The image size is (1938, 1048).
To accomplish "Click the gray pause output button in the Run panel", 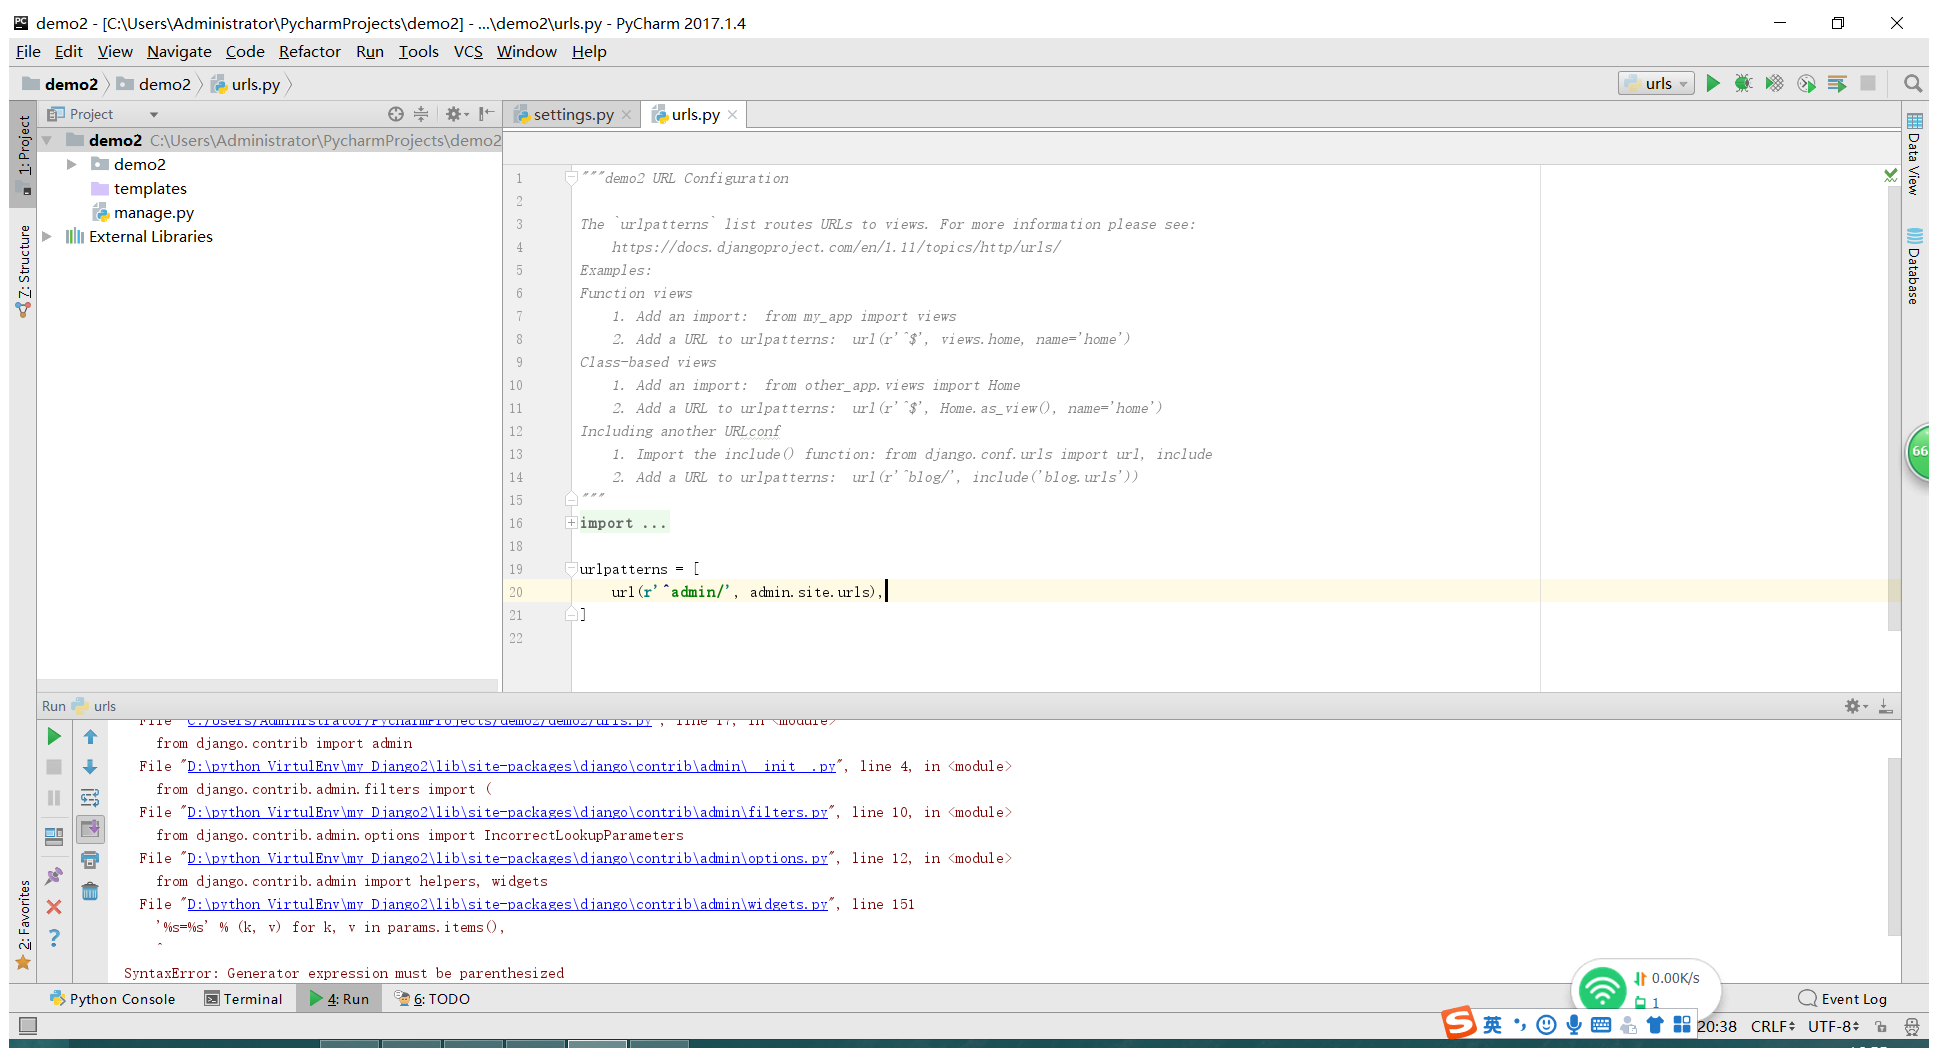I will pyautogui.click(x=54, y=798).
